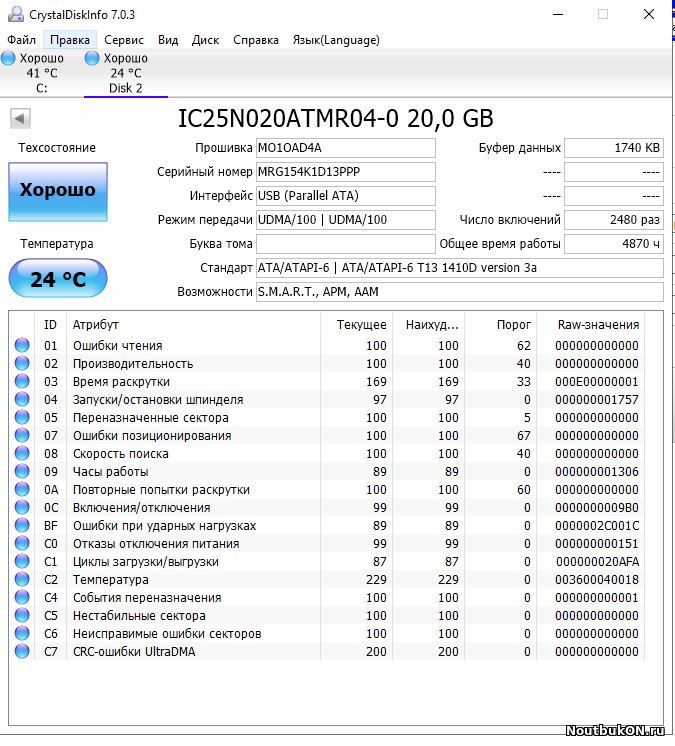Click status orb for Повторные попытки раскрутки row
Viewport: 675px width, 746px height.
pyautogui.click(x=22, y=490)
